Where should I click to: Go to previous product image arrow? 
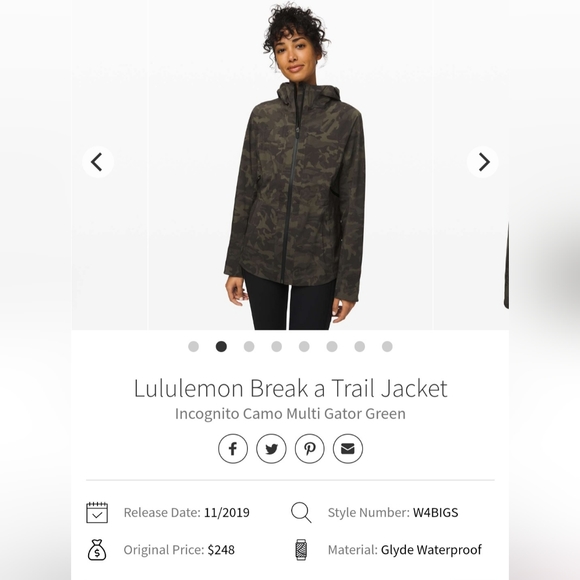click(98, 162)
